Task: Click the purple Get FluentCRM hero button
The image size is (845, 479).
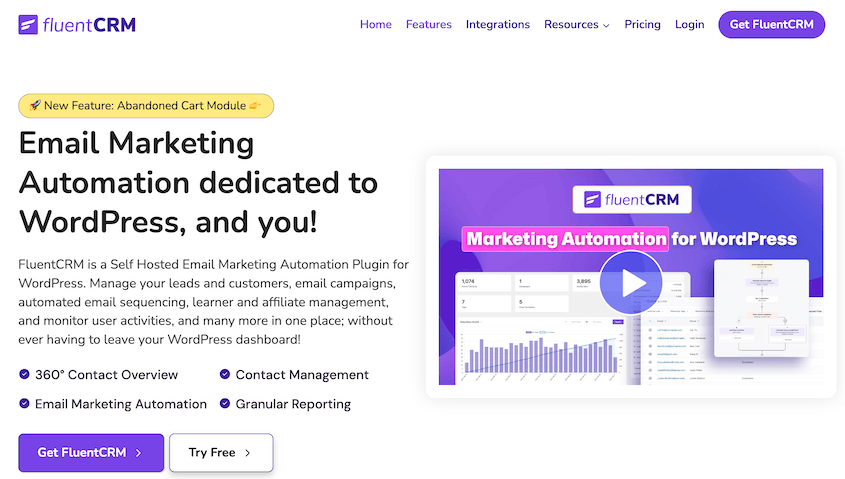Action: [x=91, y=453]
